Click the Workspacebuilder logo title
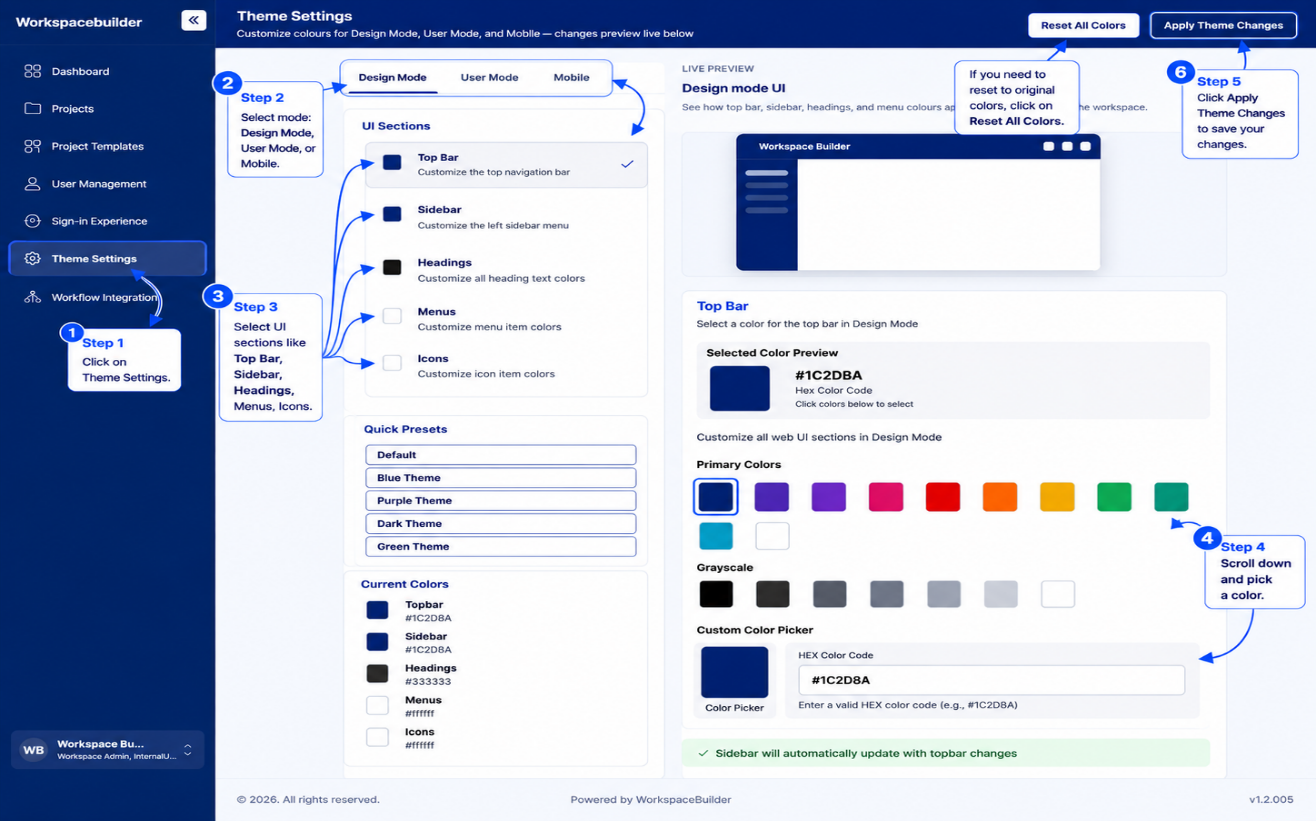The image size is (1316, 821). point(79,22)
